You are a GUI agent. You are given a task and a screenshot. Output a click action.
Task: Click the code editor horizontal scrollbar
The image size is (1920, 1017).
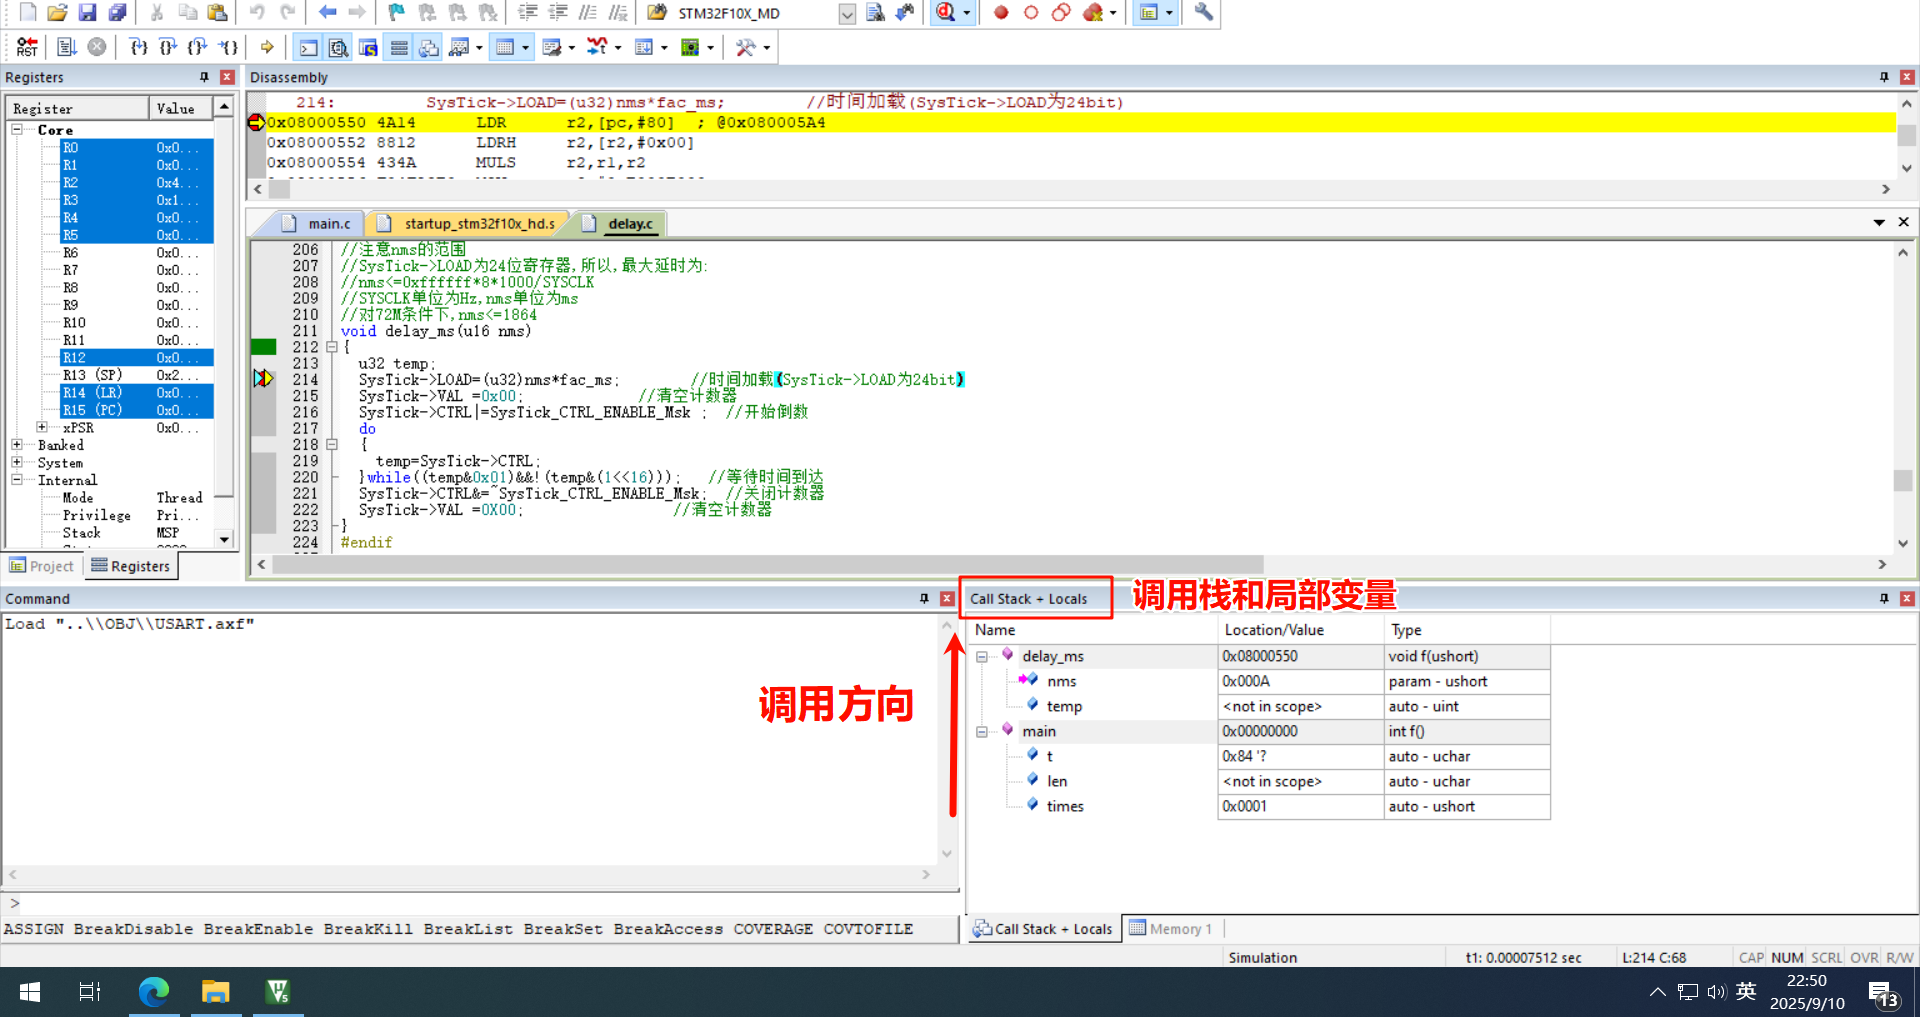point(767,565)
